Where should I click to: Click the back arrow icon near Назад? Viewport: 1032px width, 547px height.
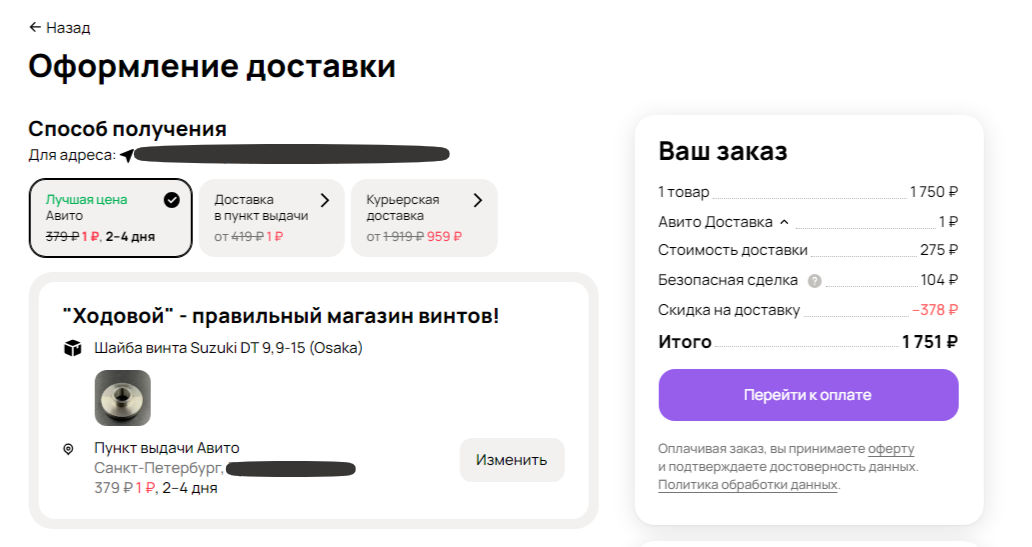(35, 27)
